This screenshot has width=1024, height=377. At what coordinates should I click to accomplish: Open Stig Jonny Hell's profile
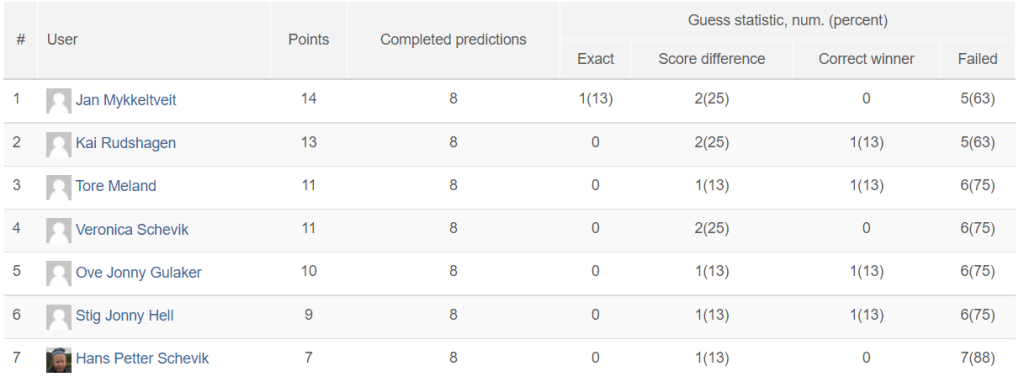[x=125, y=316]
